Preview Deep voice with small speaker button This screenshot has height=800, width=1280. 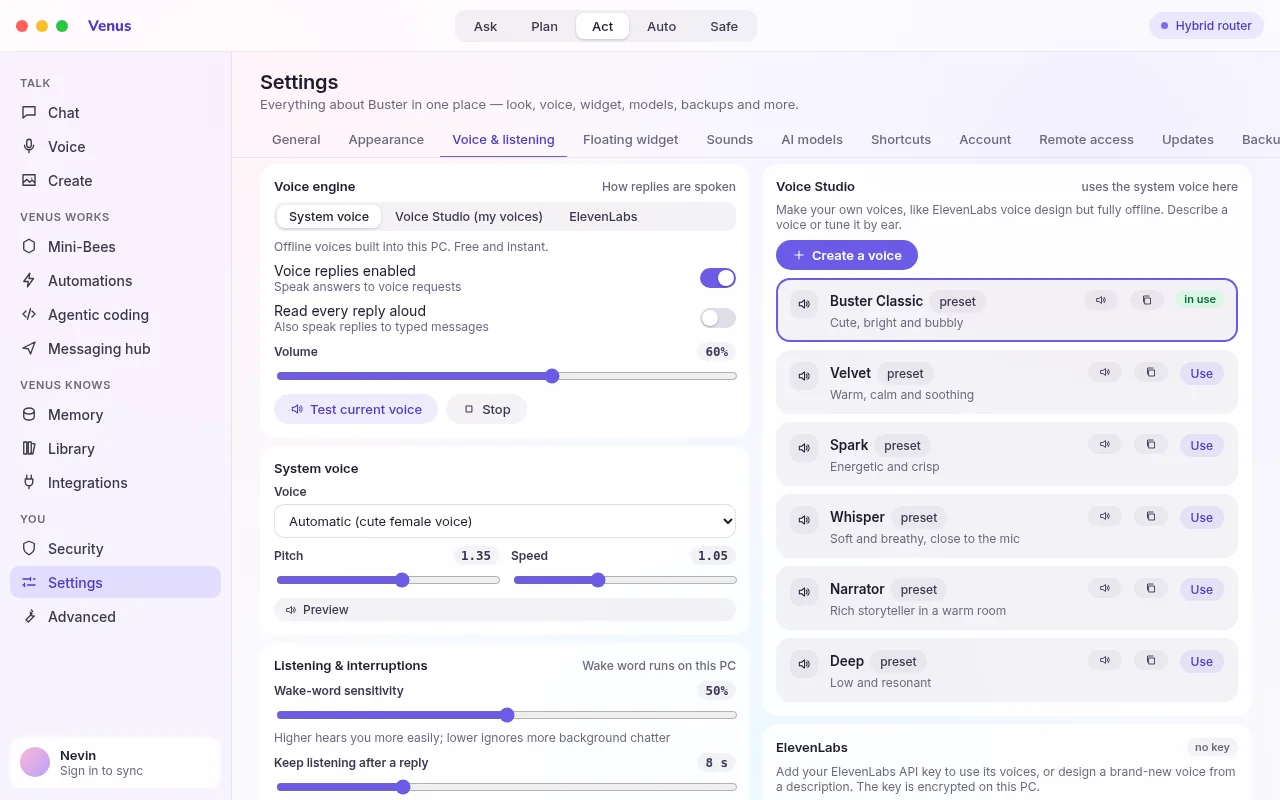point(1104,660)
